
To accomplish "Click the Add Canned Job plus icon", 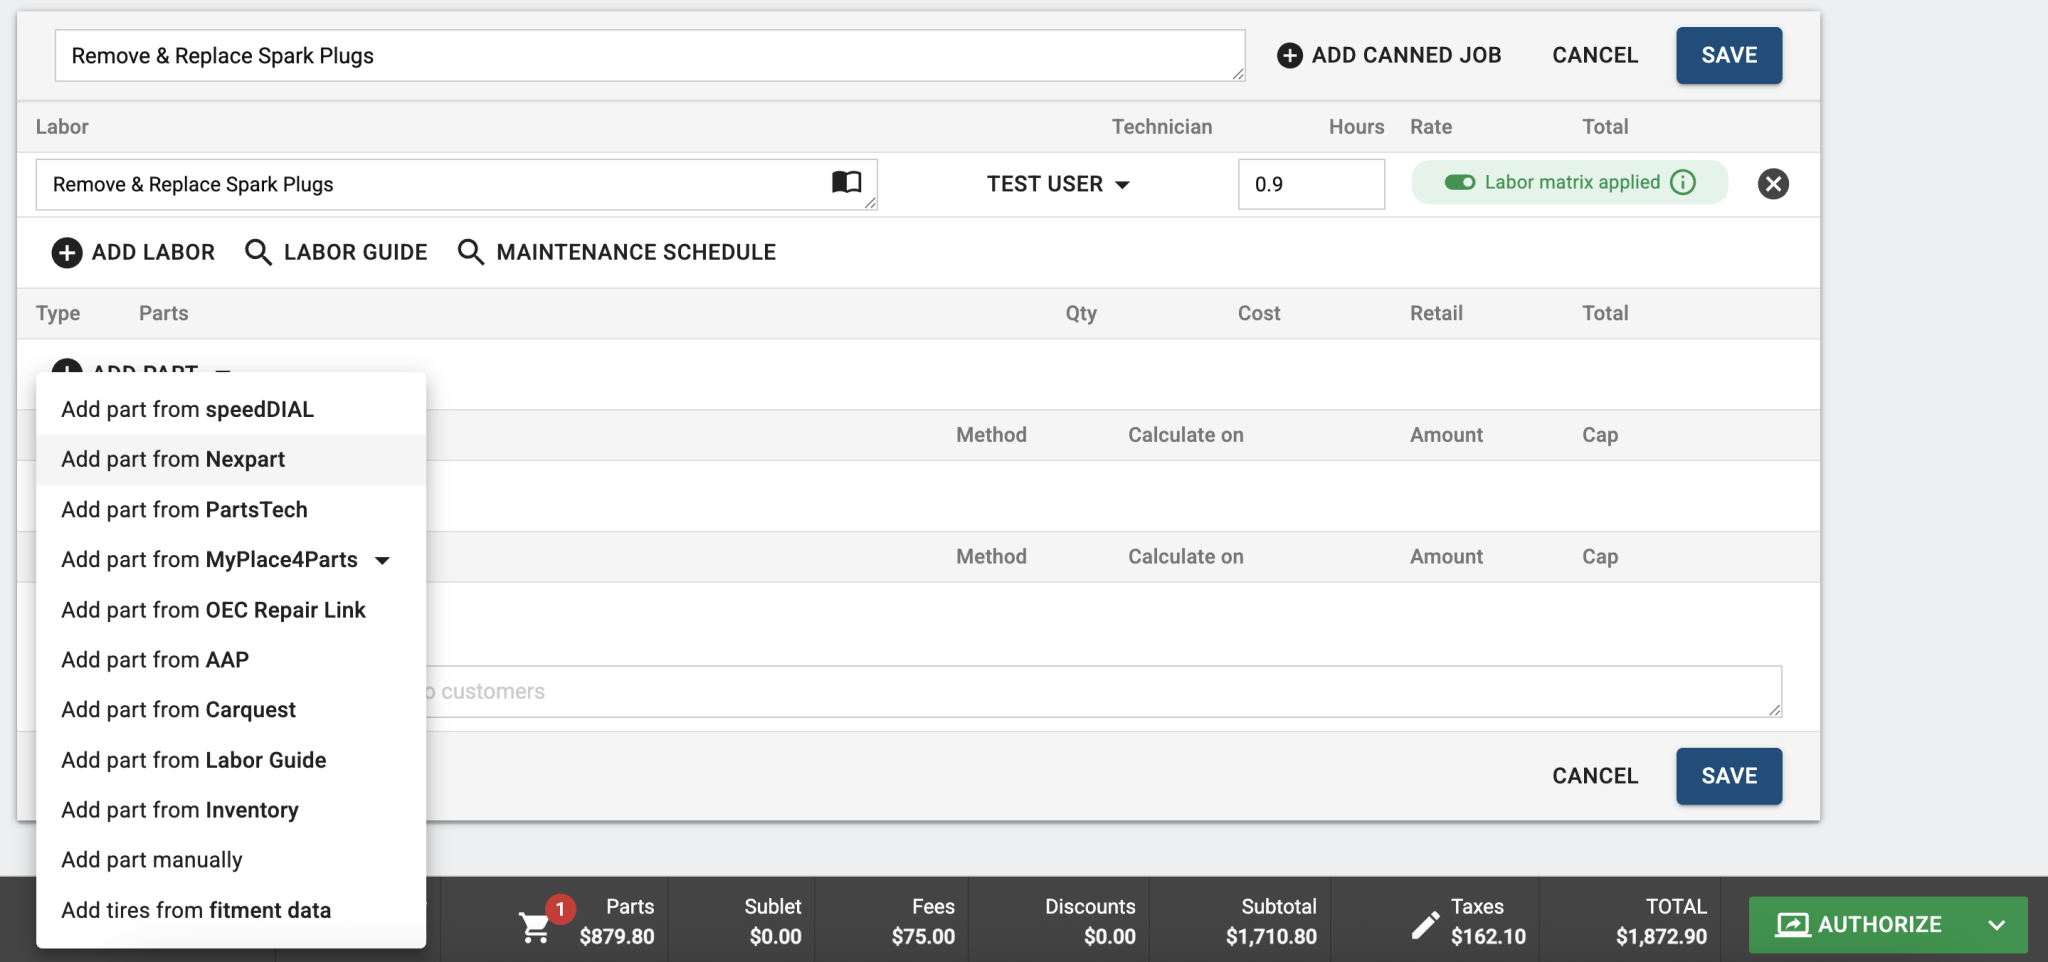I will (x=1289, y=55).
